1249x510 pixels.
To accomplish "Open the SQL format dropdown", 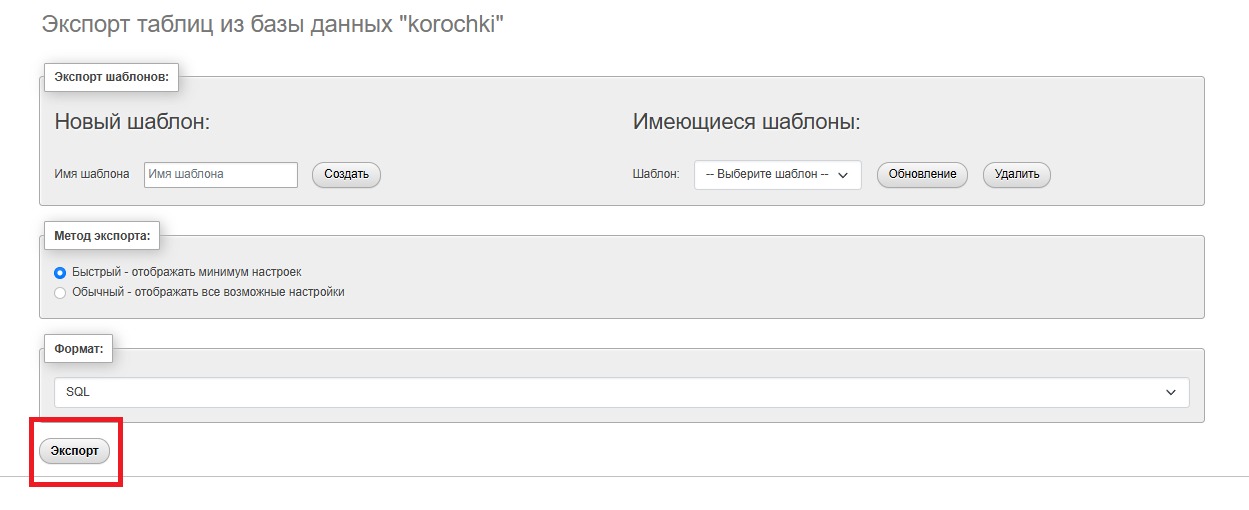I will click(620, 392).
